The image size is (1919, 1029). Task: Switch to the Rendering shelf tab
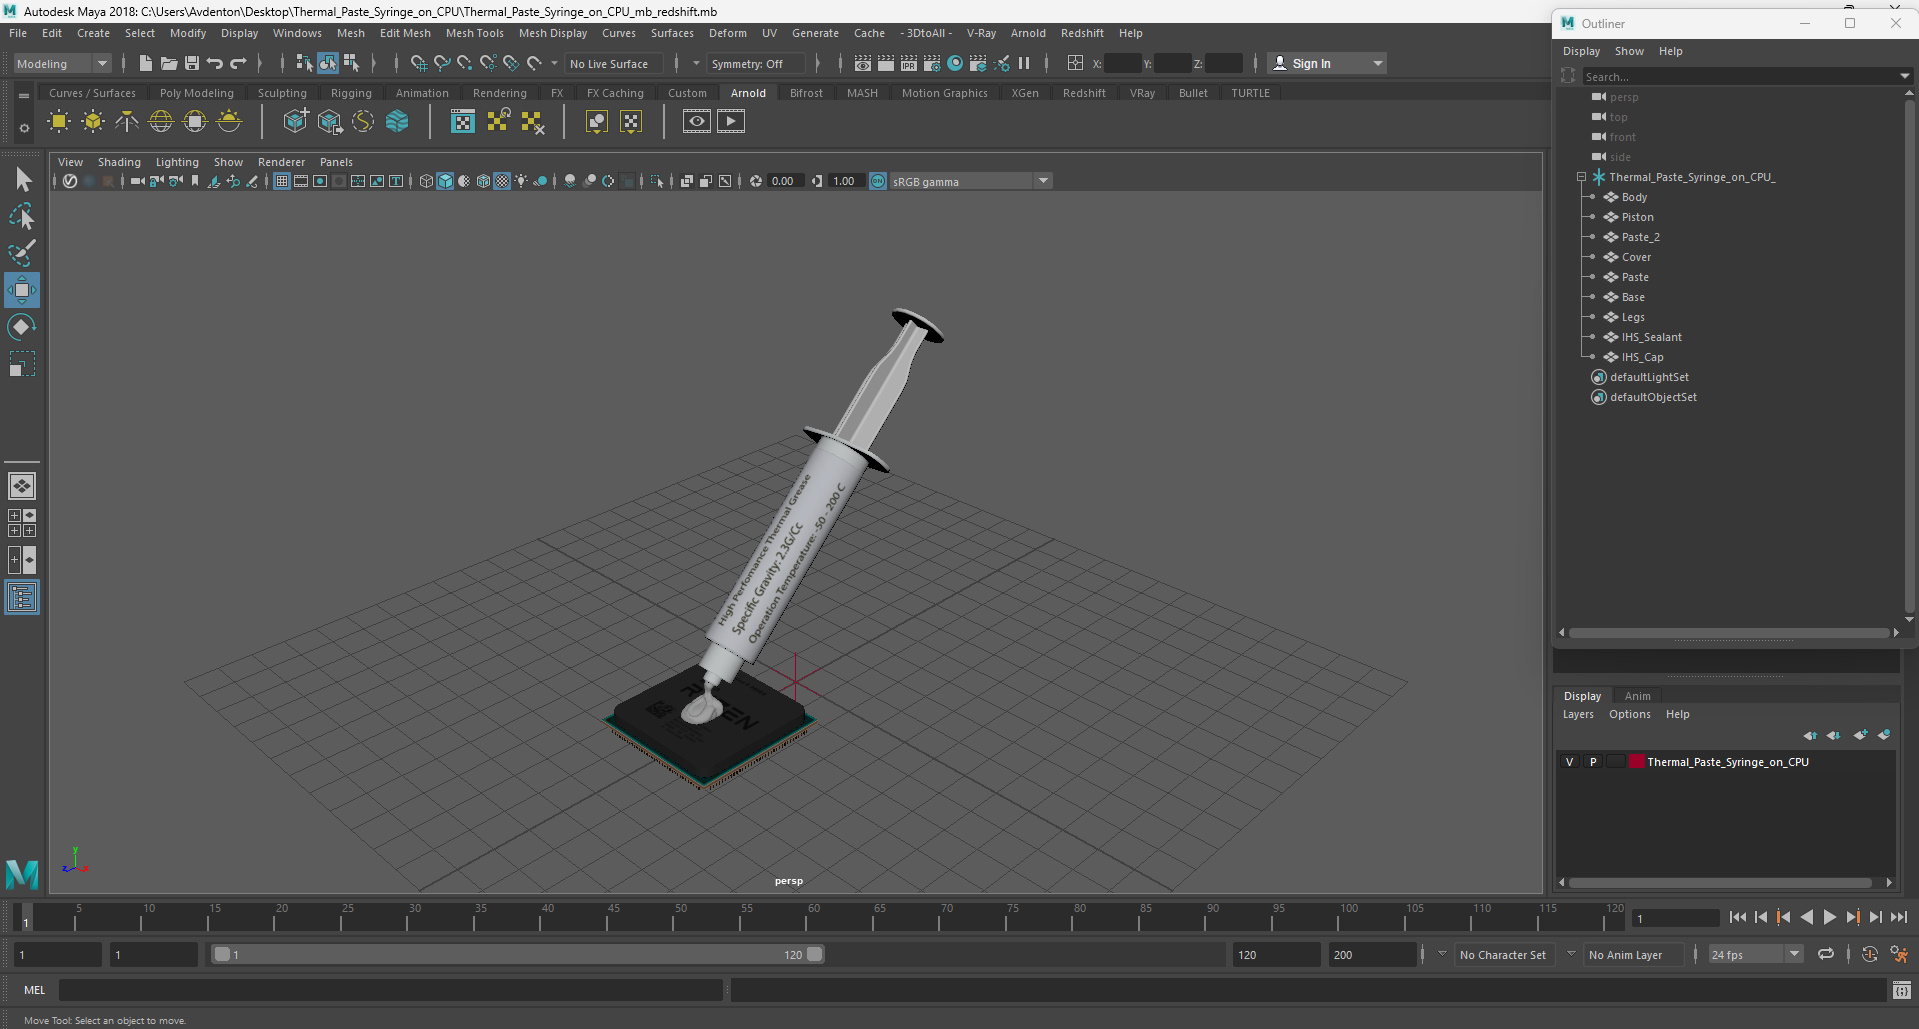pyautogui.click(x=499, y=93)
